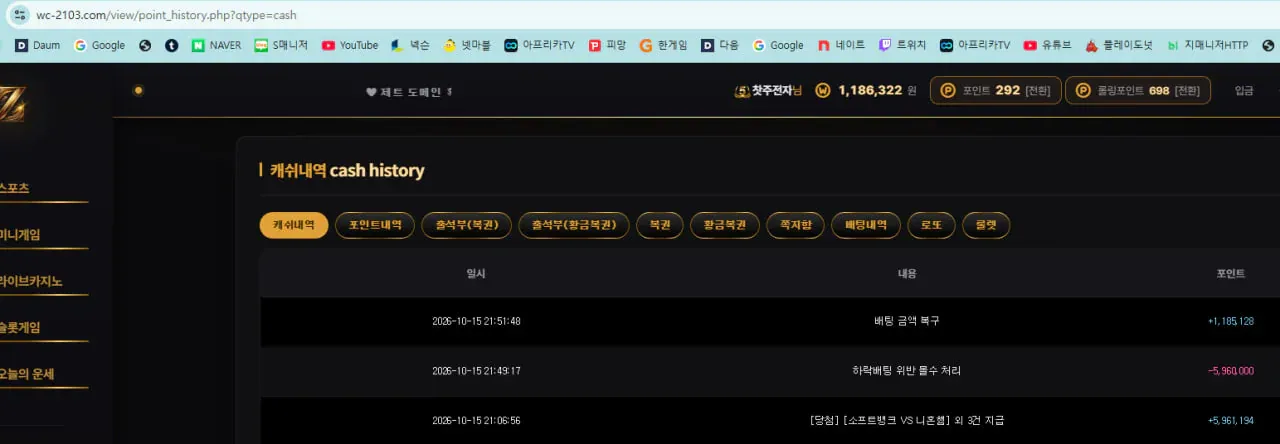Click the 배팅 금액 복구 entry

[x=906, y=321]
